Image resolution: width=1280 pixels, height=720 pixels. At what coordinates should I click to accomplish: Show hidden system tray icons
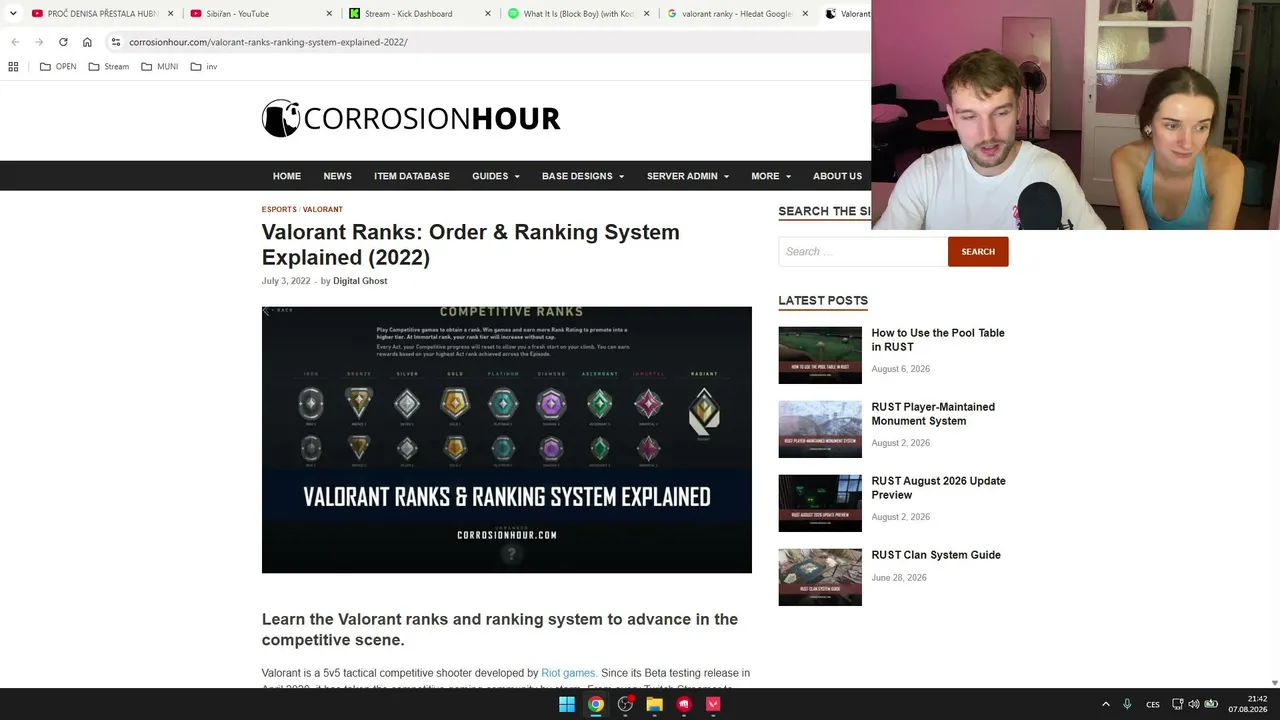[x=1106, y=704]
